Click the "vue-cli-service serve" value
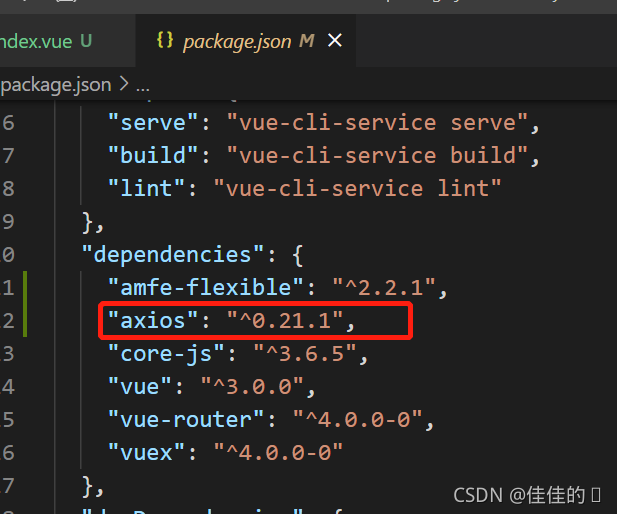The width and height of the screenshot is (617, 514). pos(377,123)
